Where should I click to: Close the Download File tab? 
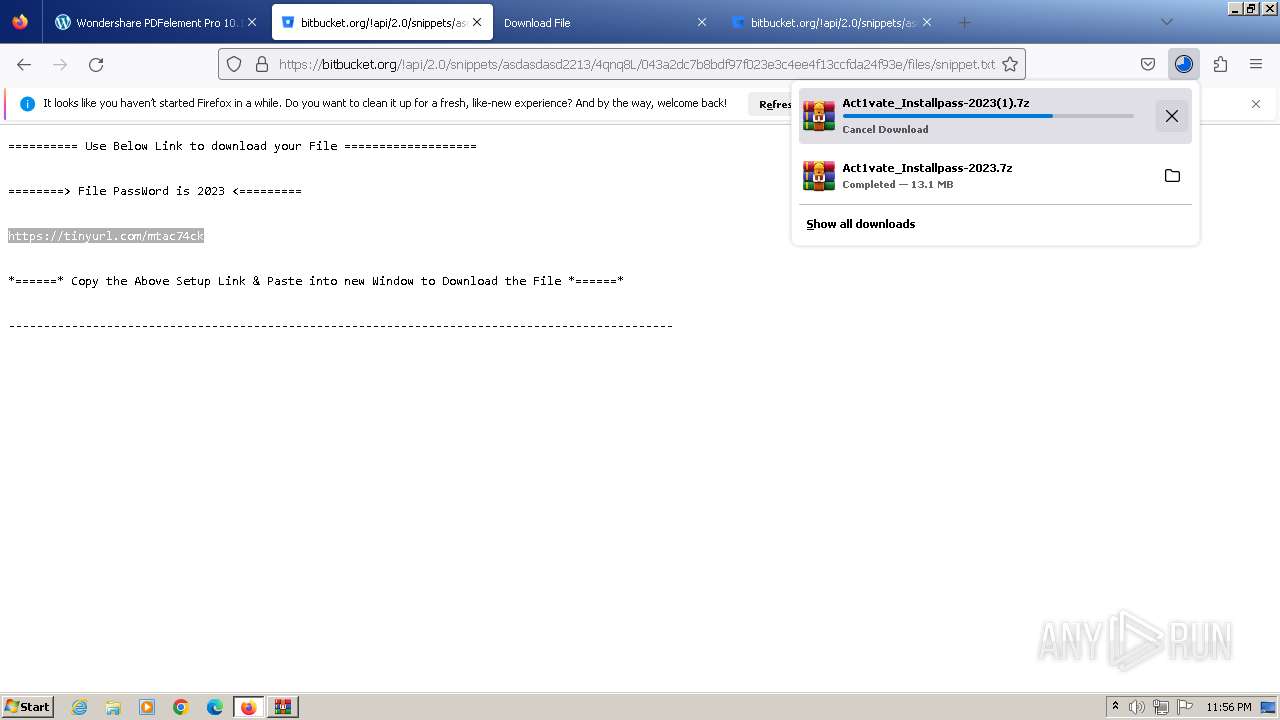click(x=702, y=22)
